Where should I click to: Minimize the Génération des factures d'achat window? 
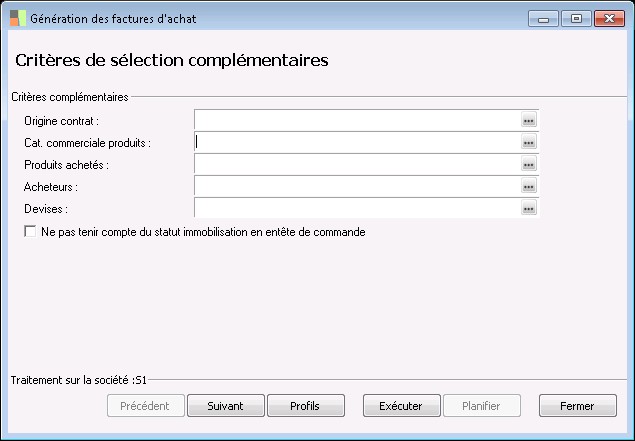coord(543,18)
